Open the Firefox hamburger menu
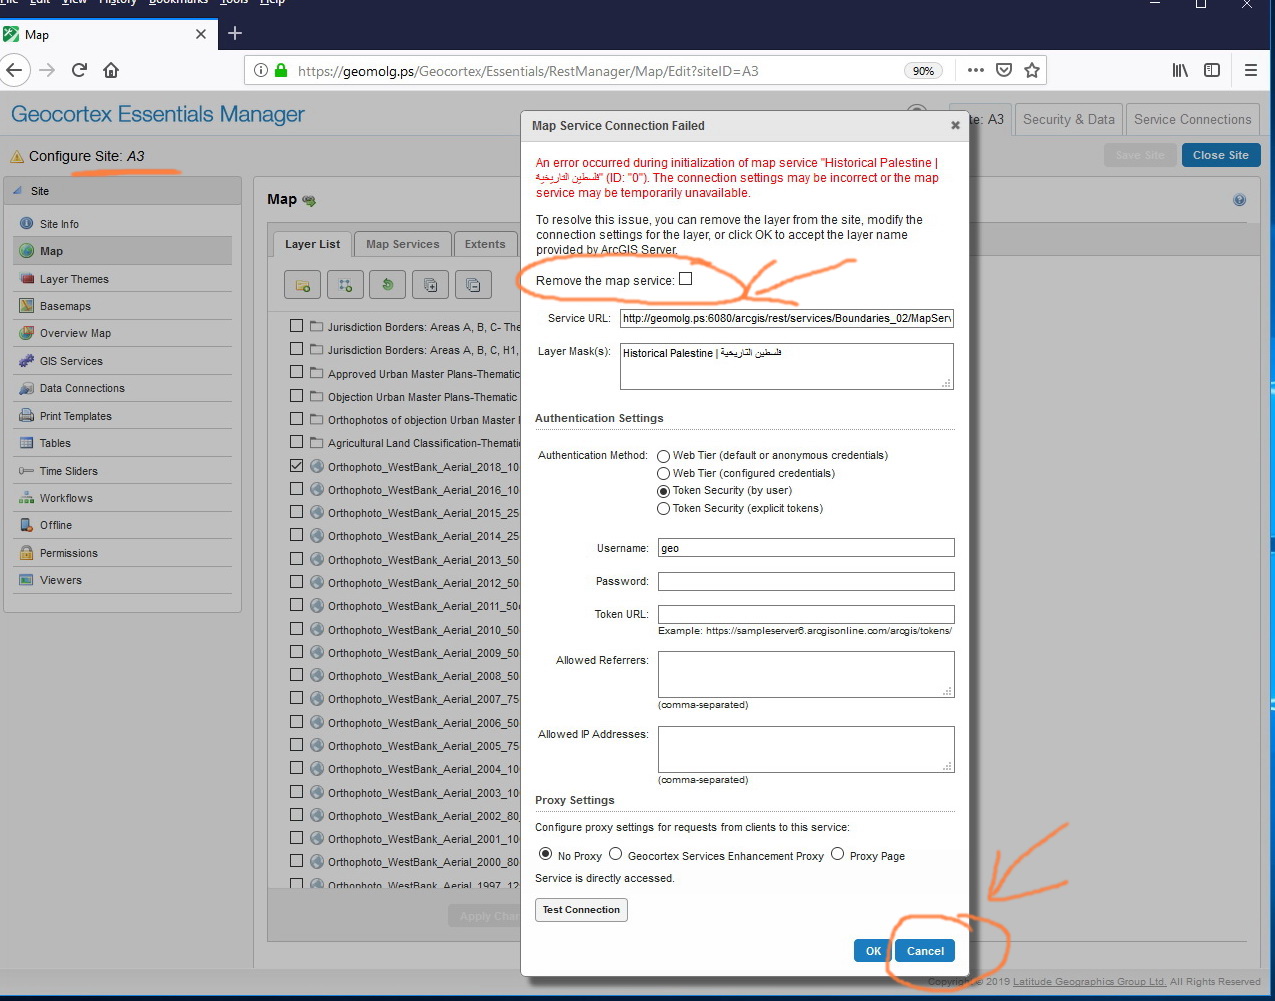This screenshot has height=1001, width=1275. pyautogui.click(x=1251, y=70)
